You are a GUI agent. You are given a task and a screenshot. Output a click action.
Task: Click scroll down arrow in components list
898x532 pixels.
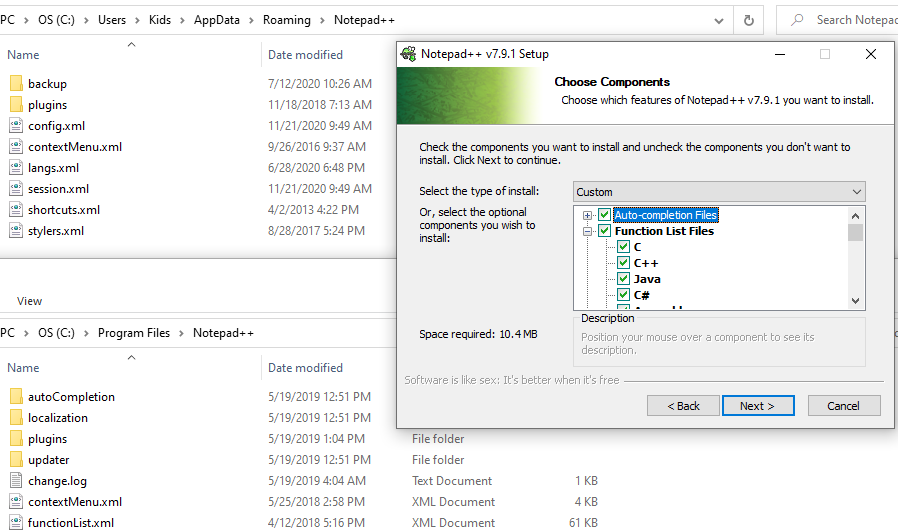[x=856, y=301]
